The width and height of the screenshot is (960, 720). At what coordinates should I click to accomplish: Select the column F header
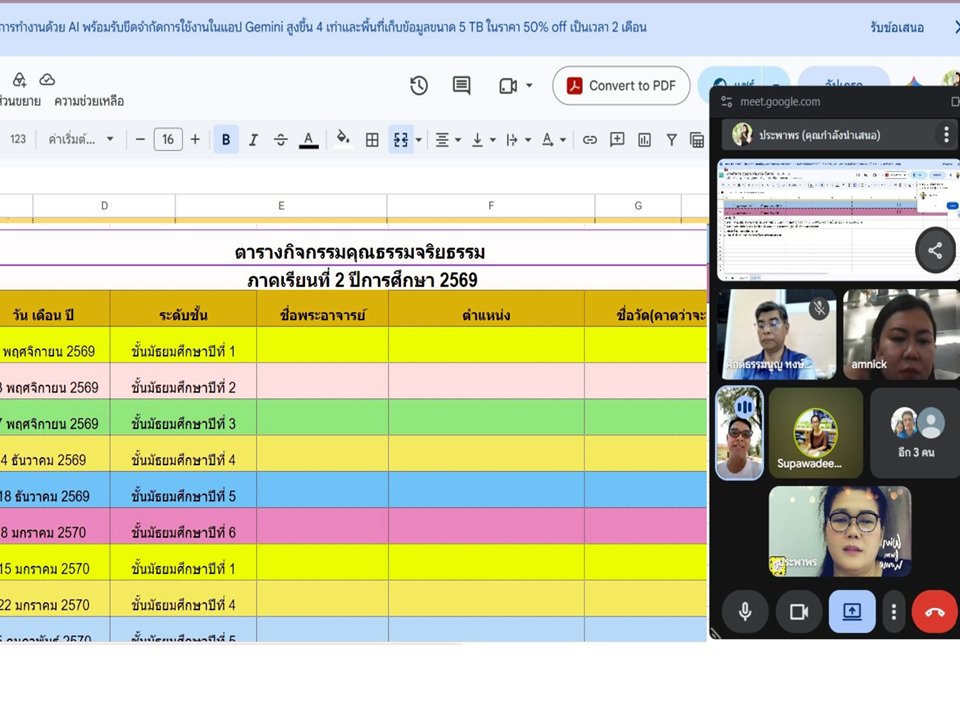pyautogui.click(x=490, y=206)
